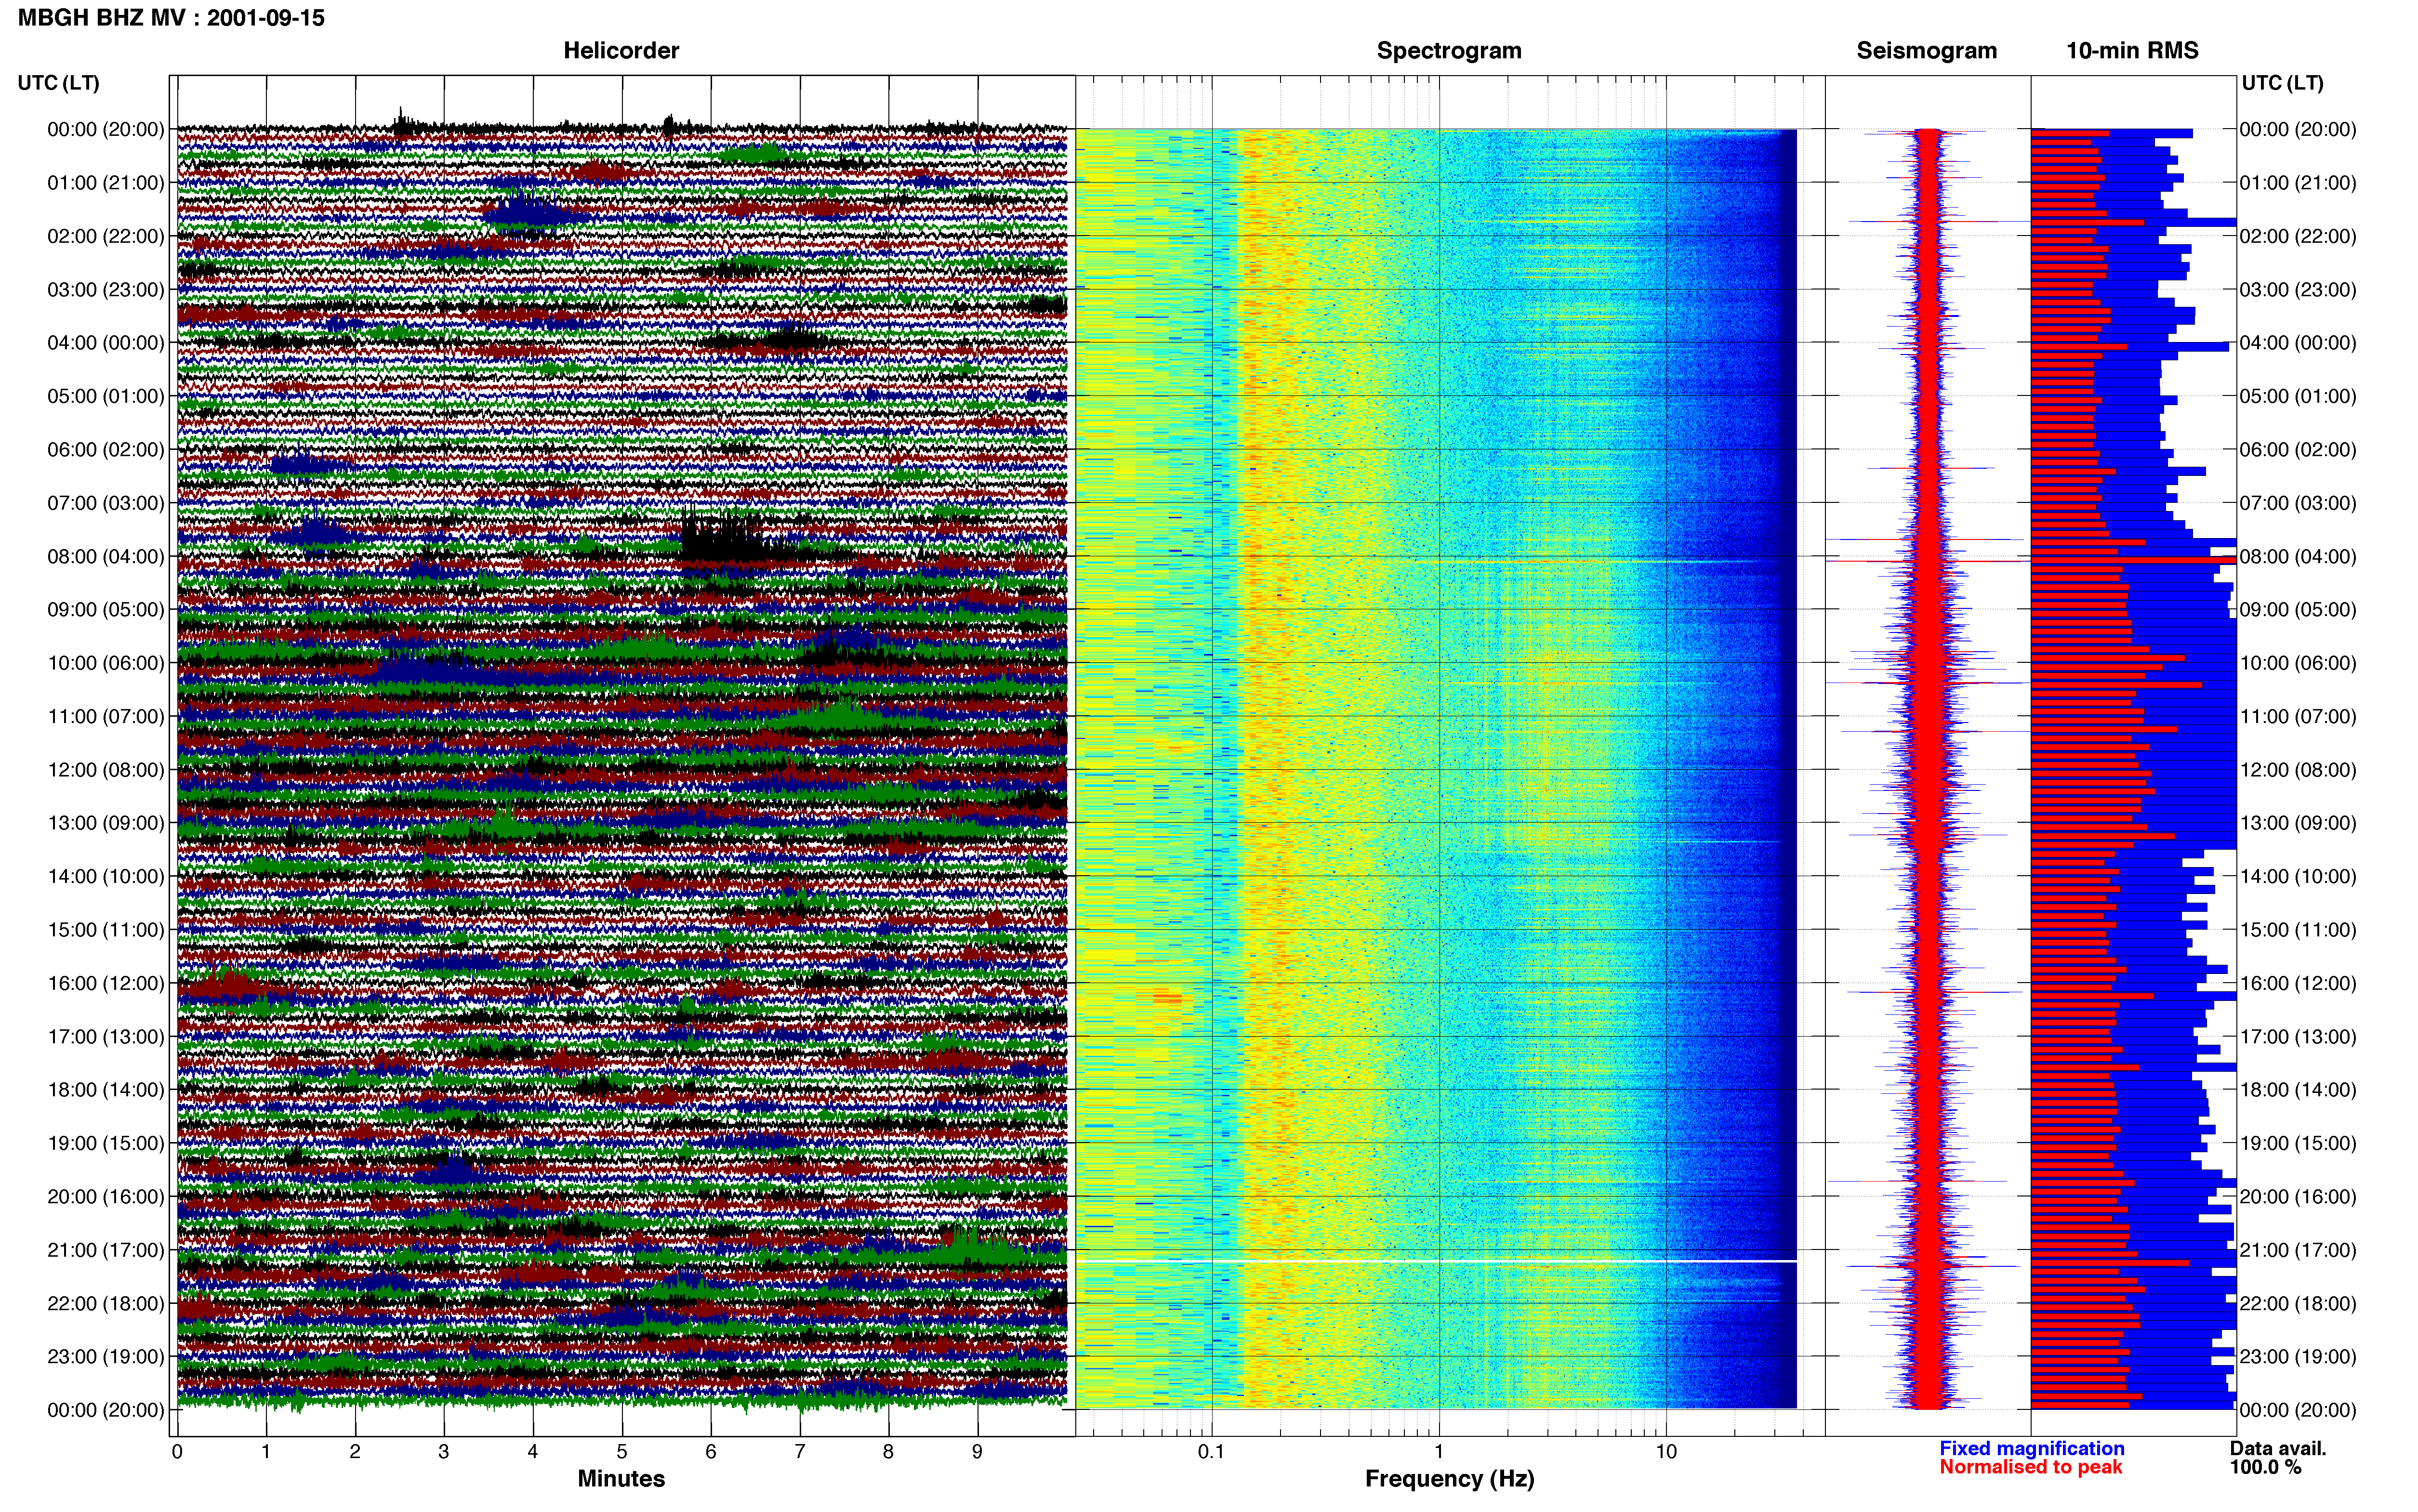2418x1512 pixels.
Task: Click the longest red RMS bar at 08:00
Action: [x=2133, y=560]
